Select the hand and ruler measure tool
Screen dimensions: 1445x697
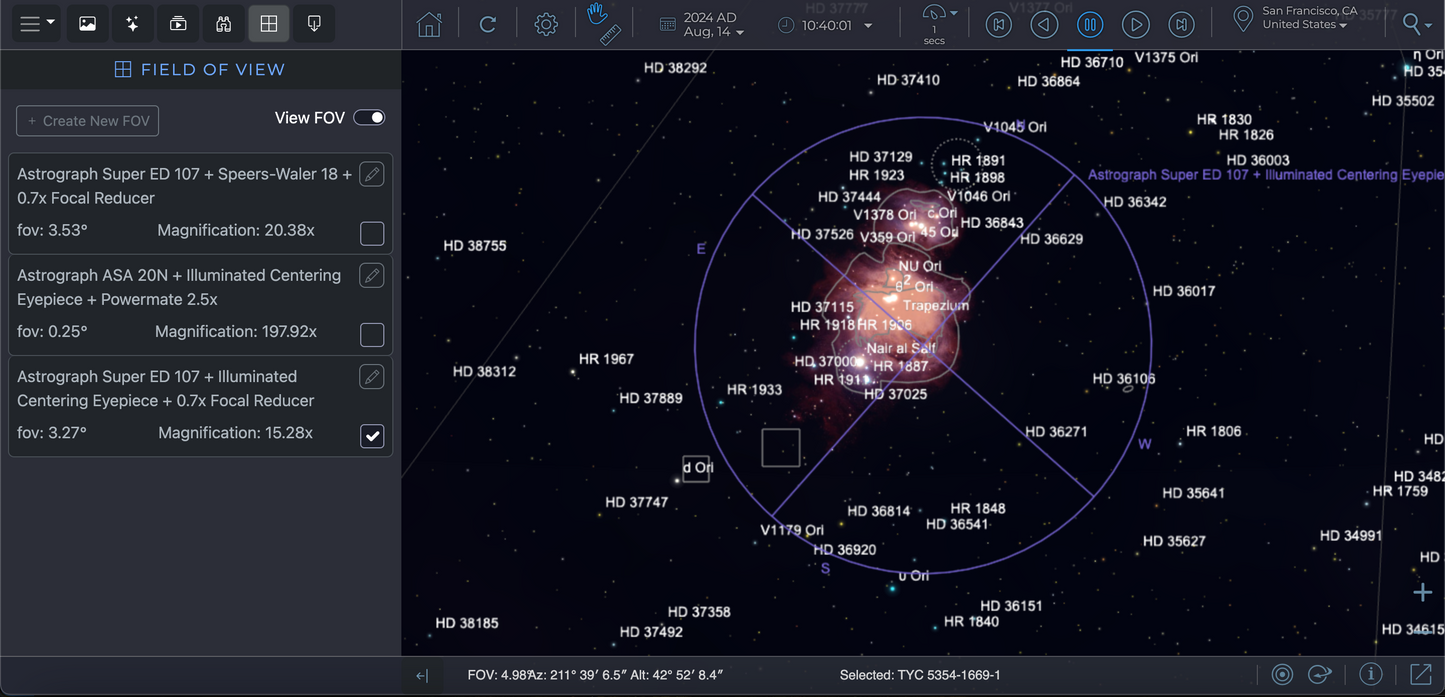(x=603, y=24)
